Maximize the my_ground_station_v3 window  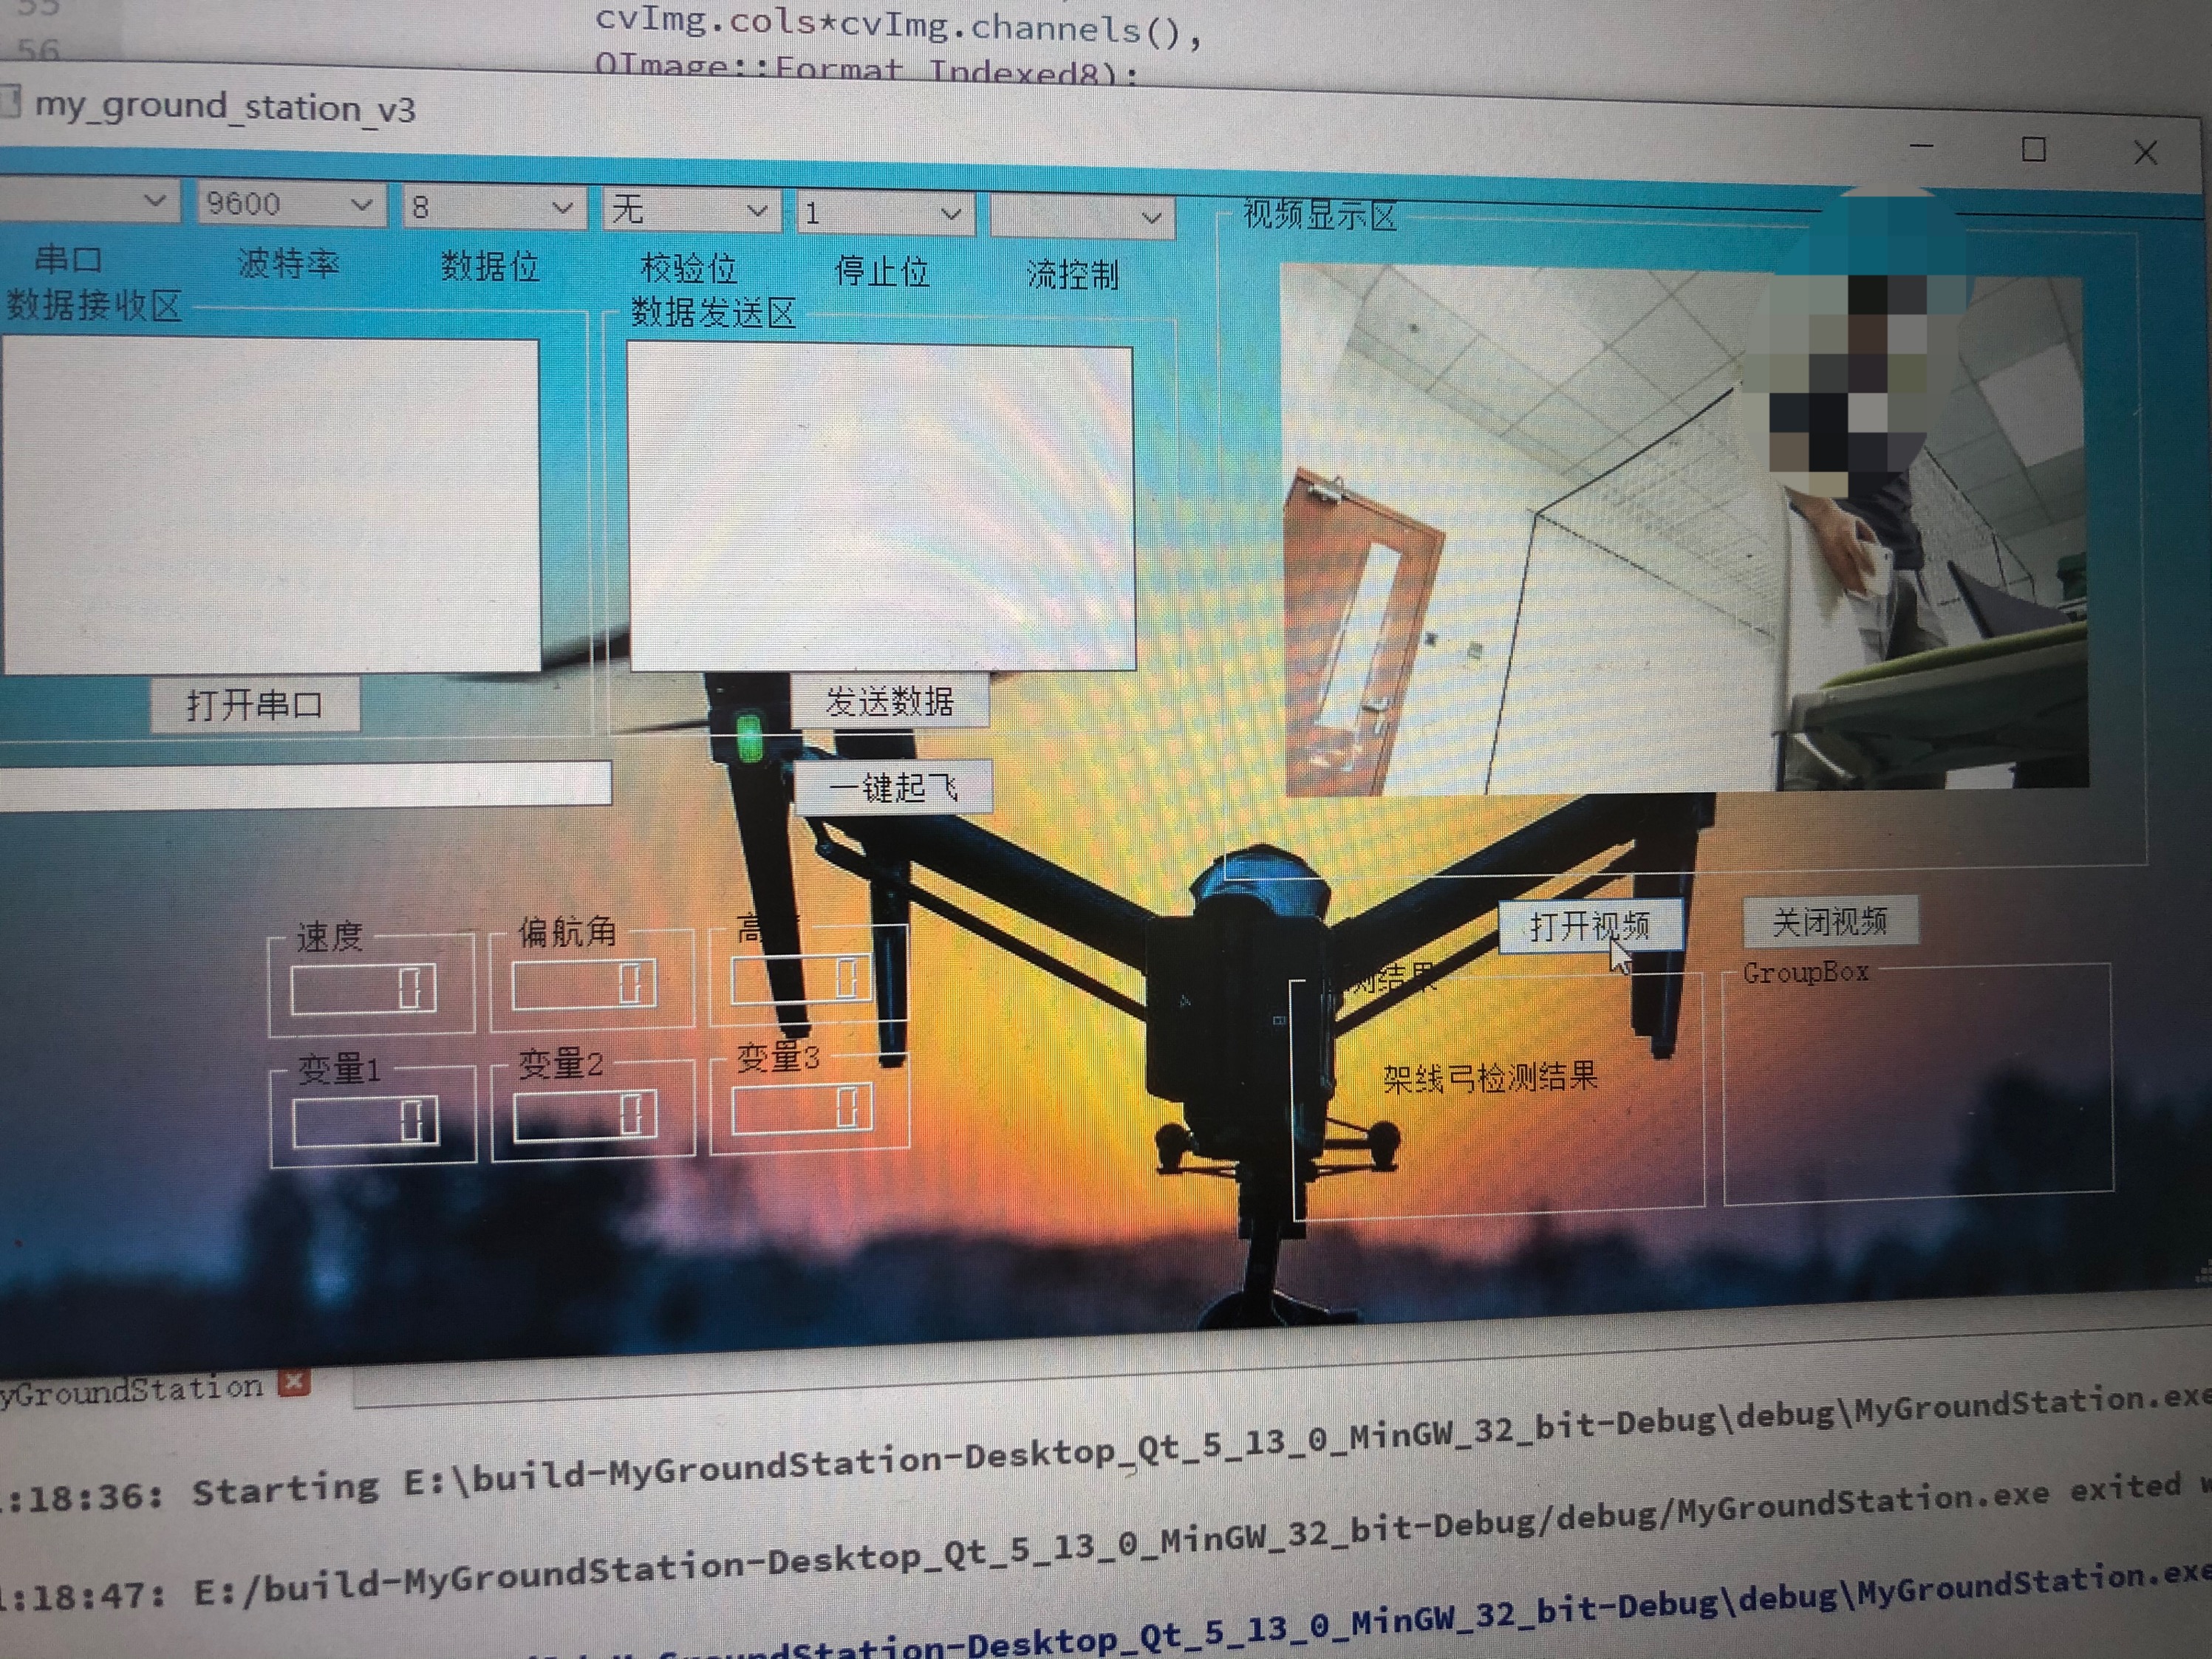(x=2033, y=150)
